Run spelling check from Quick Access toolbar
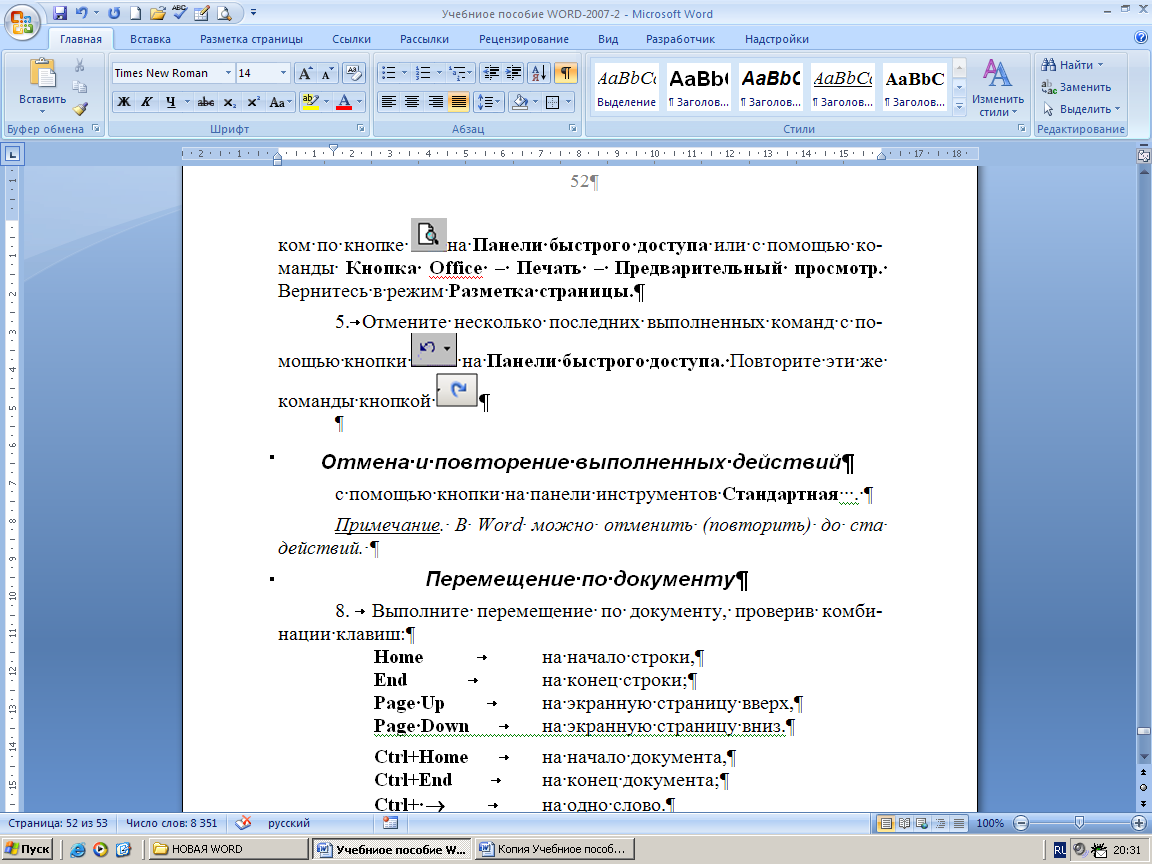Image resolution: width=1152 pixels, height=864 pixels. (179, 12)
